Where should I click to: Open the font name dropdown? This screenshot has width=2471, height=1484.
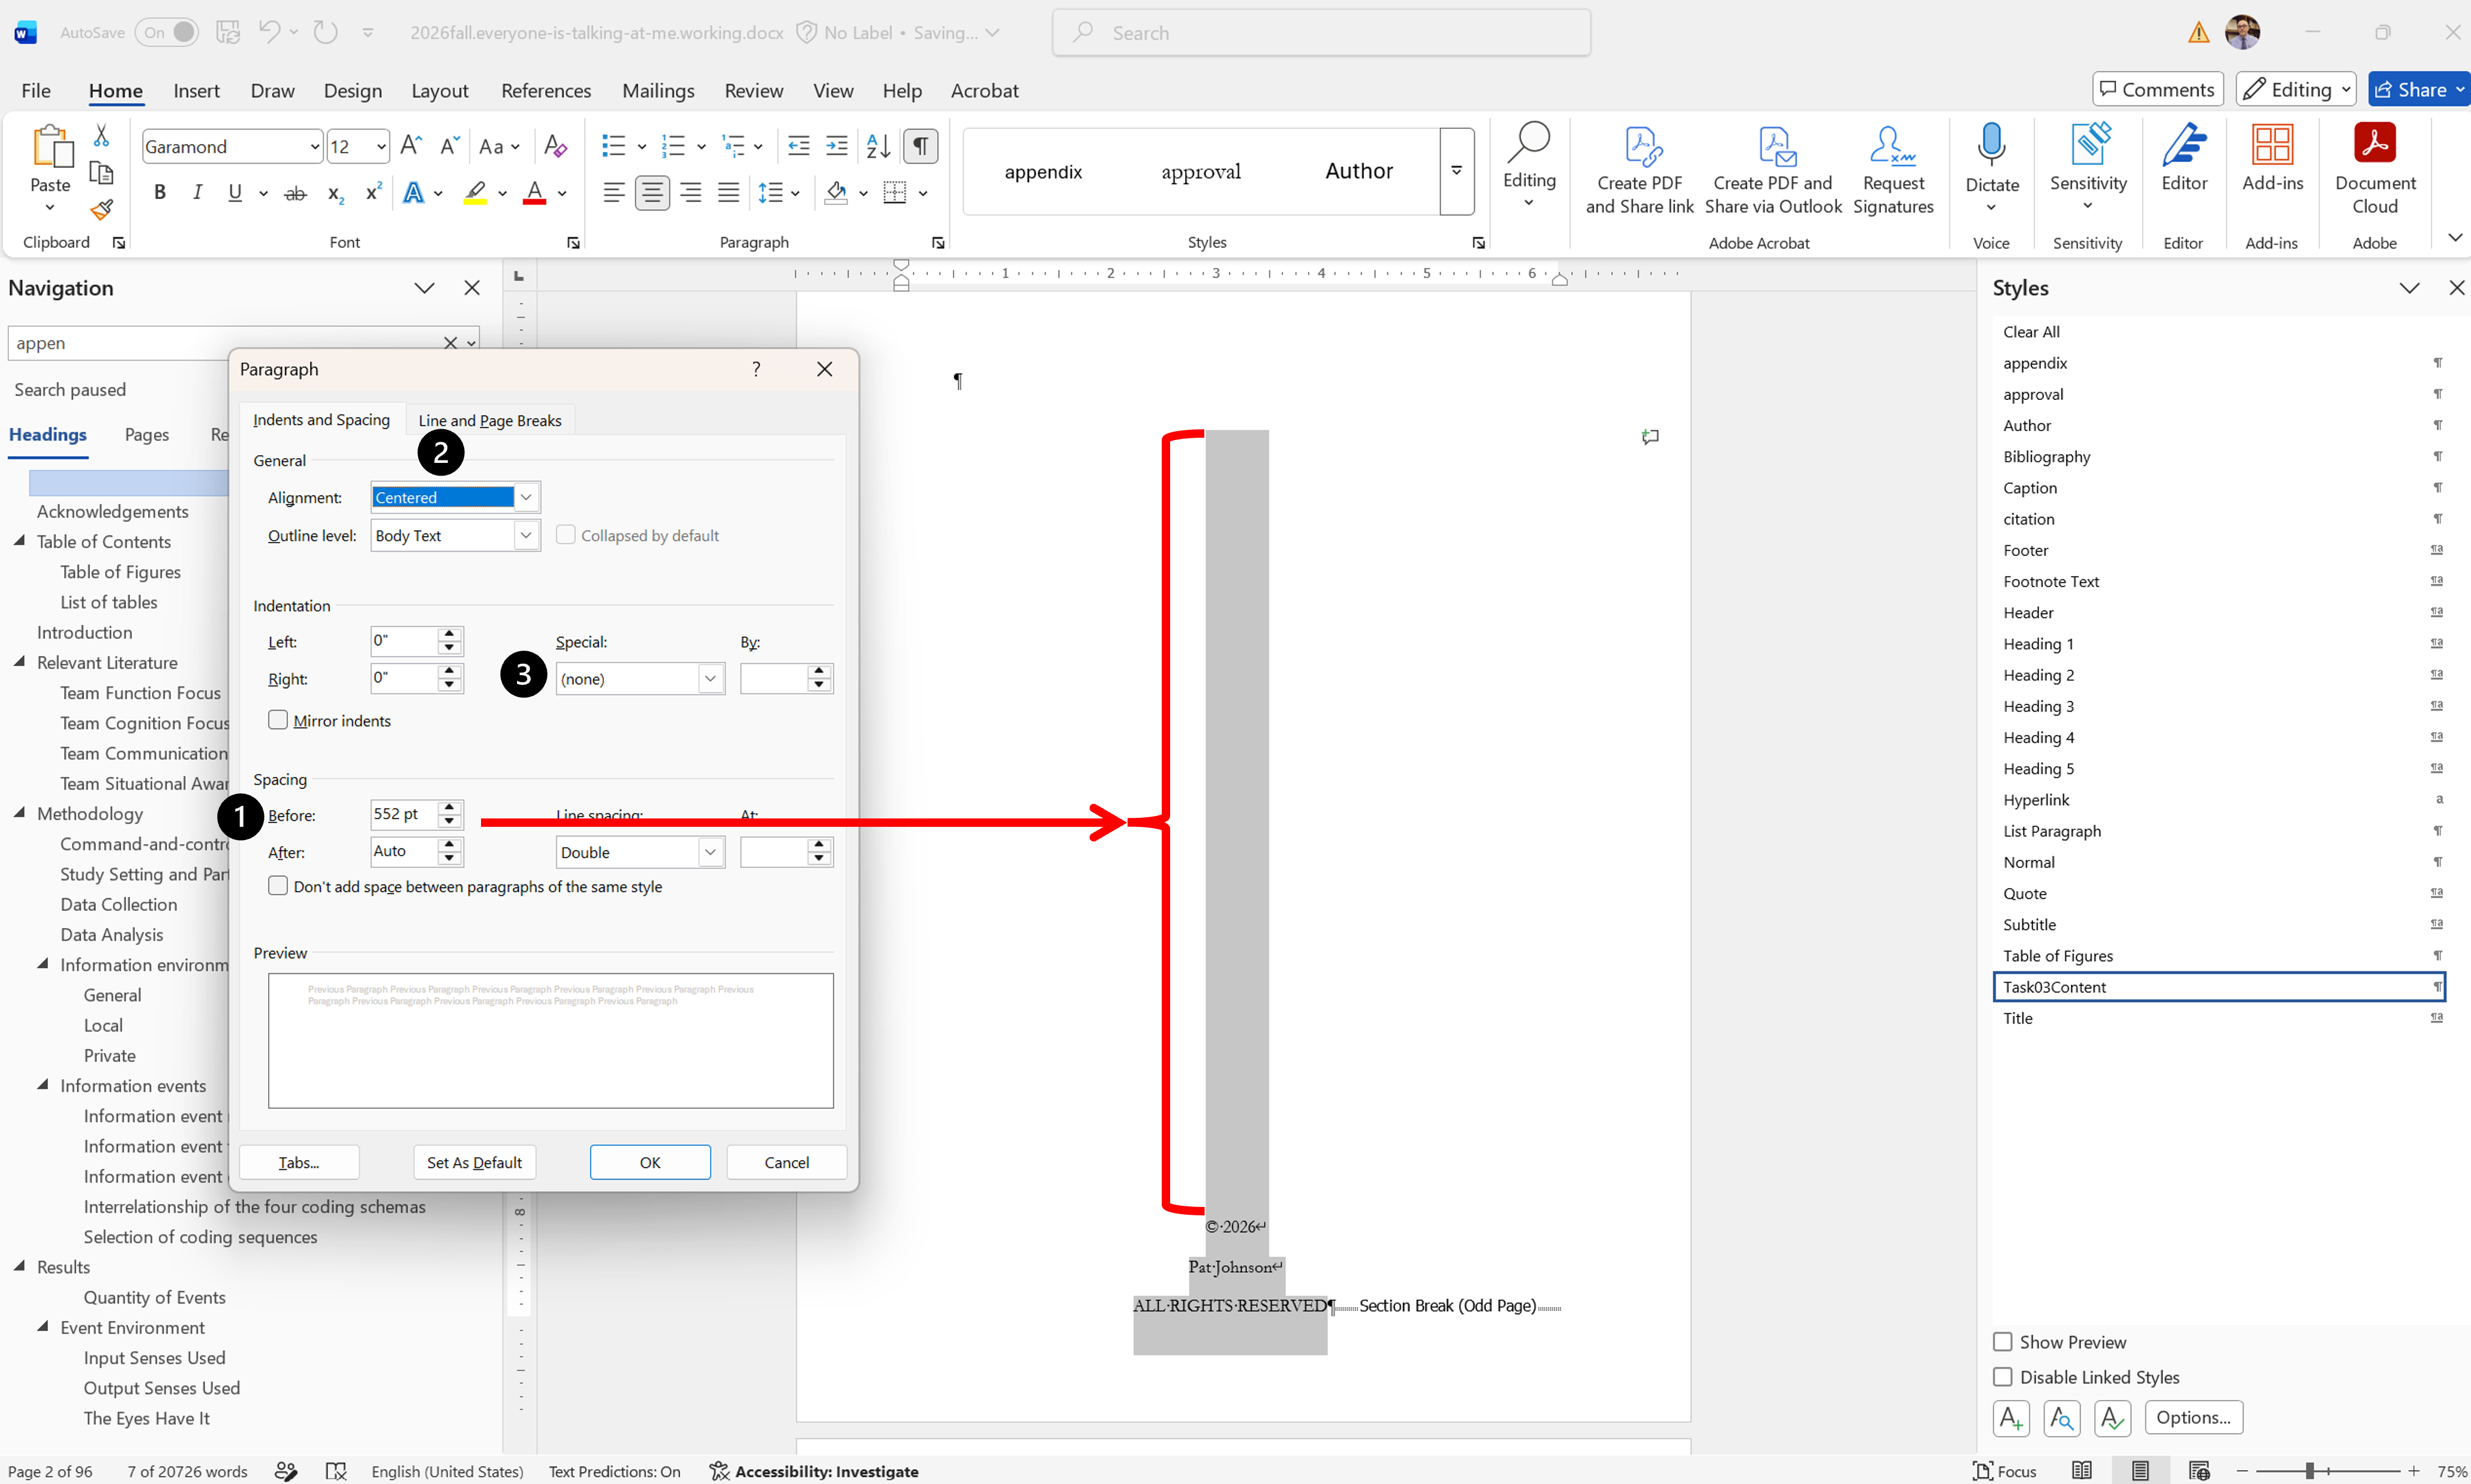click(x=314, y=146)
